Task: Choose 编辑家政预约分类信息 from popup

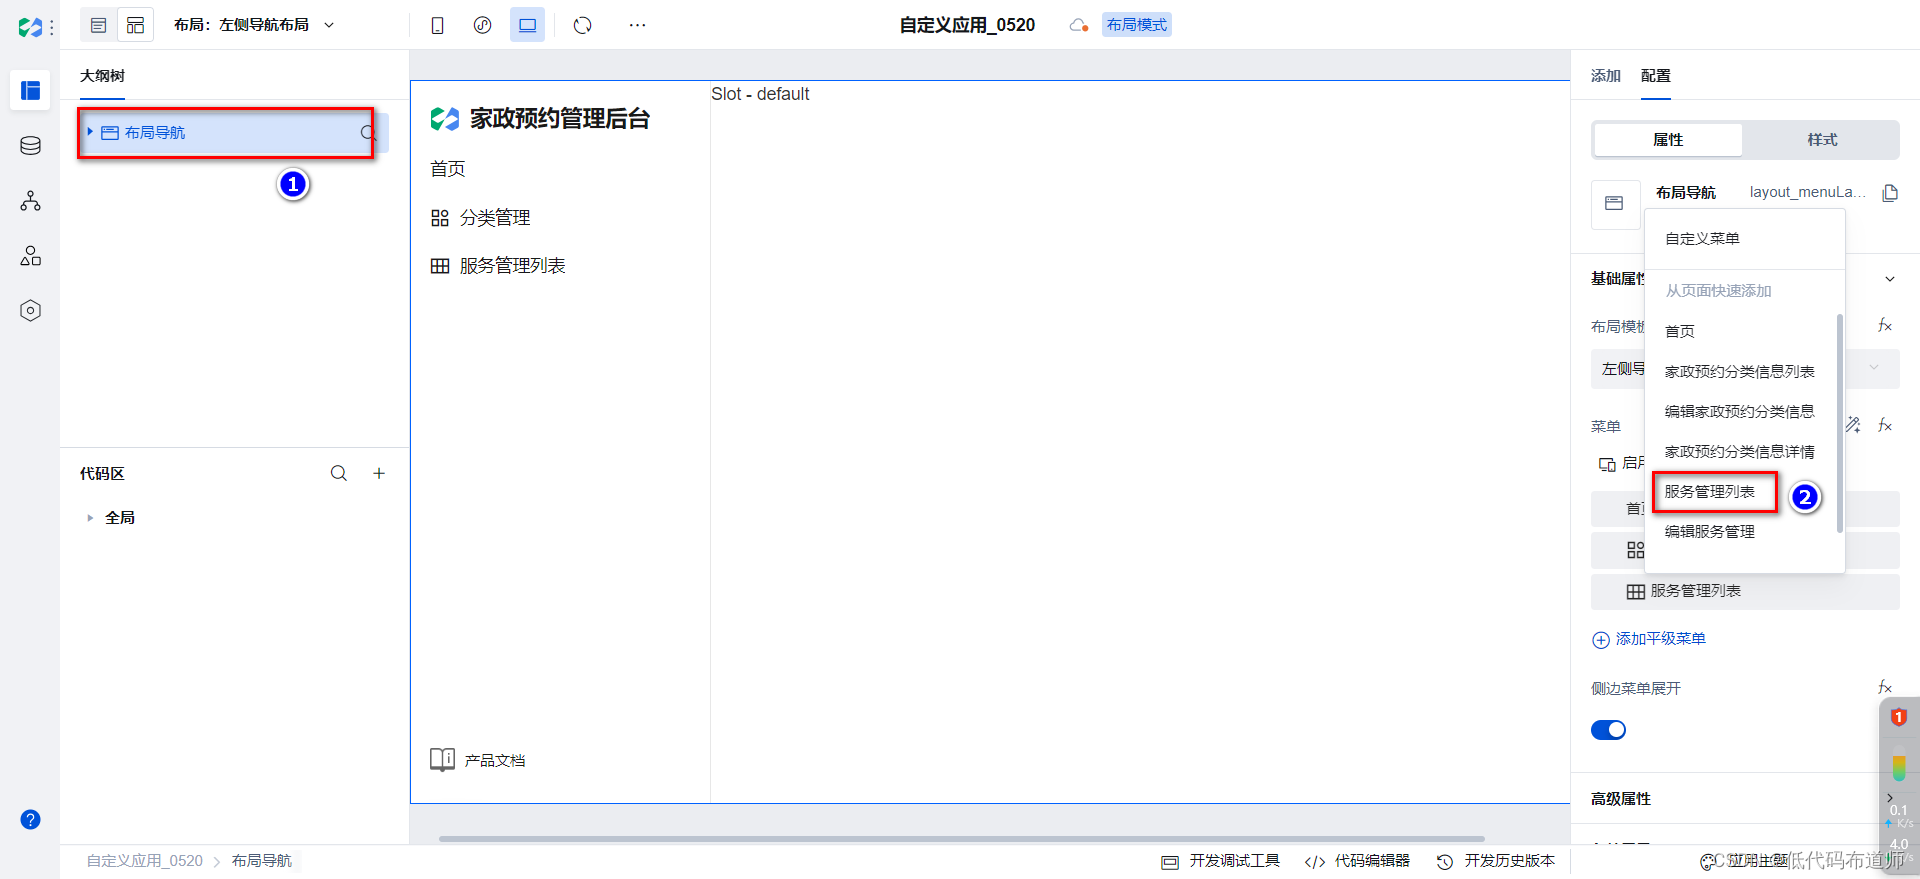Action: coord(1741,412)
